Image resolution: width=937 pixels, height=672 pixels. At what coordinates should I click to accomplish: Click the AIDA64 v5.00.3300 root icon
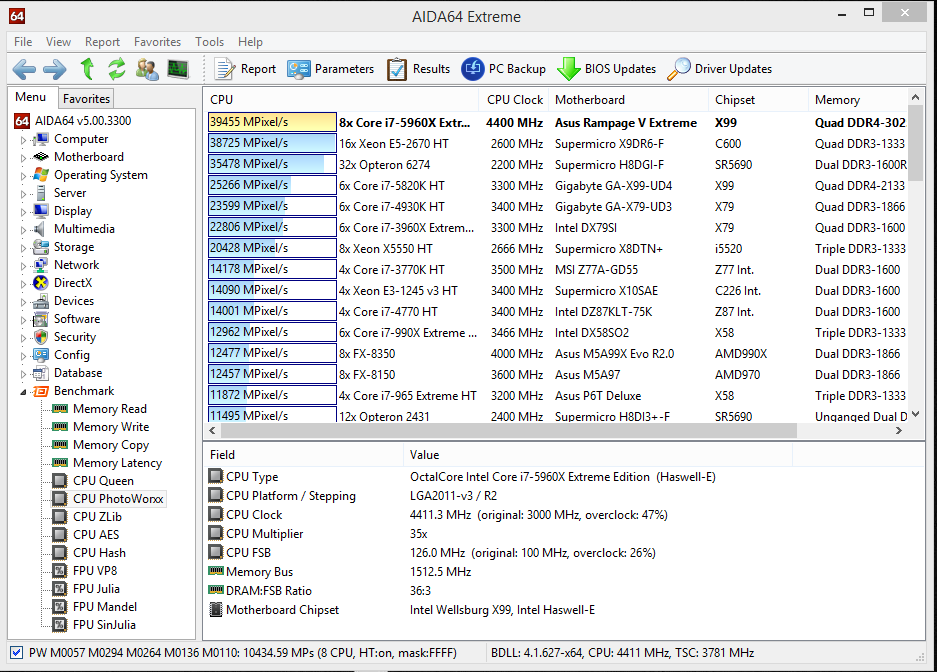(x=22, y=121)
